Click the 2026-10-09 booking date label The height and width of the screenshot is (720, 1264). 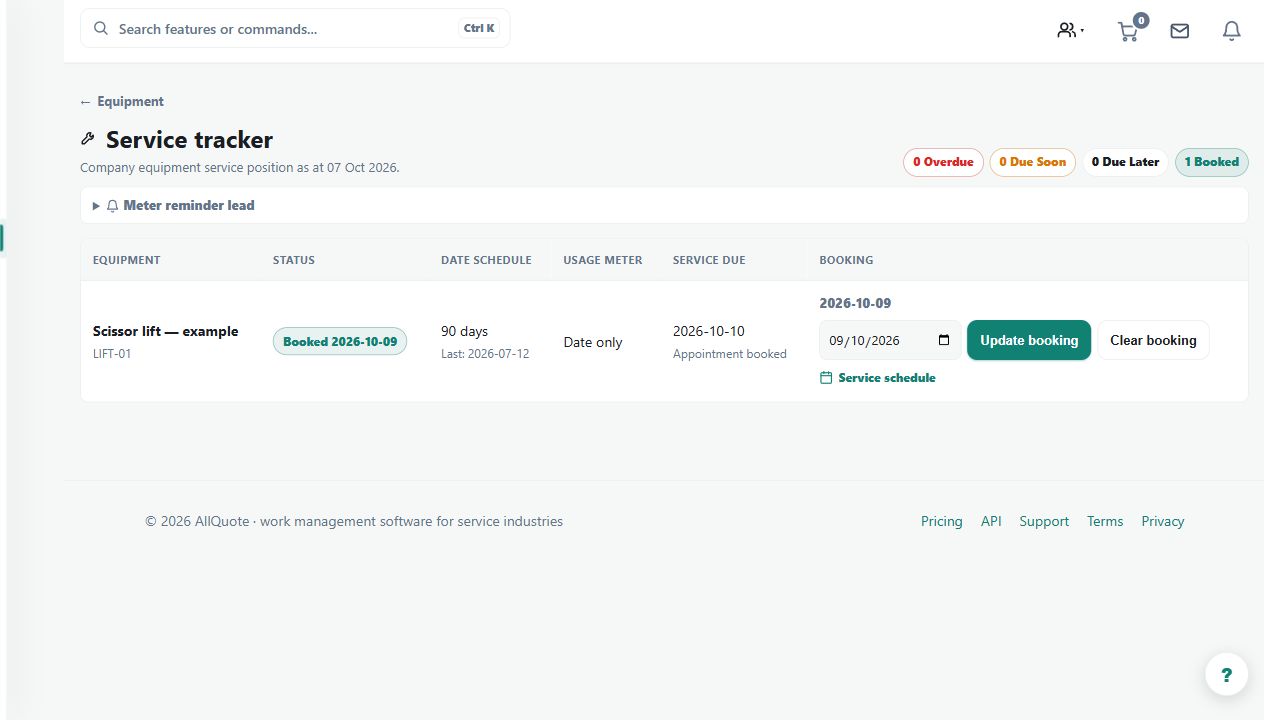point(855,303)
